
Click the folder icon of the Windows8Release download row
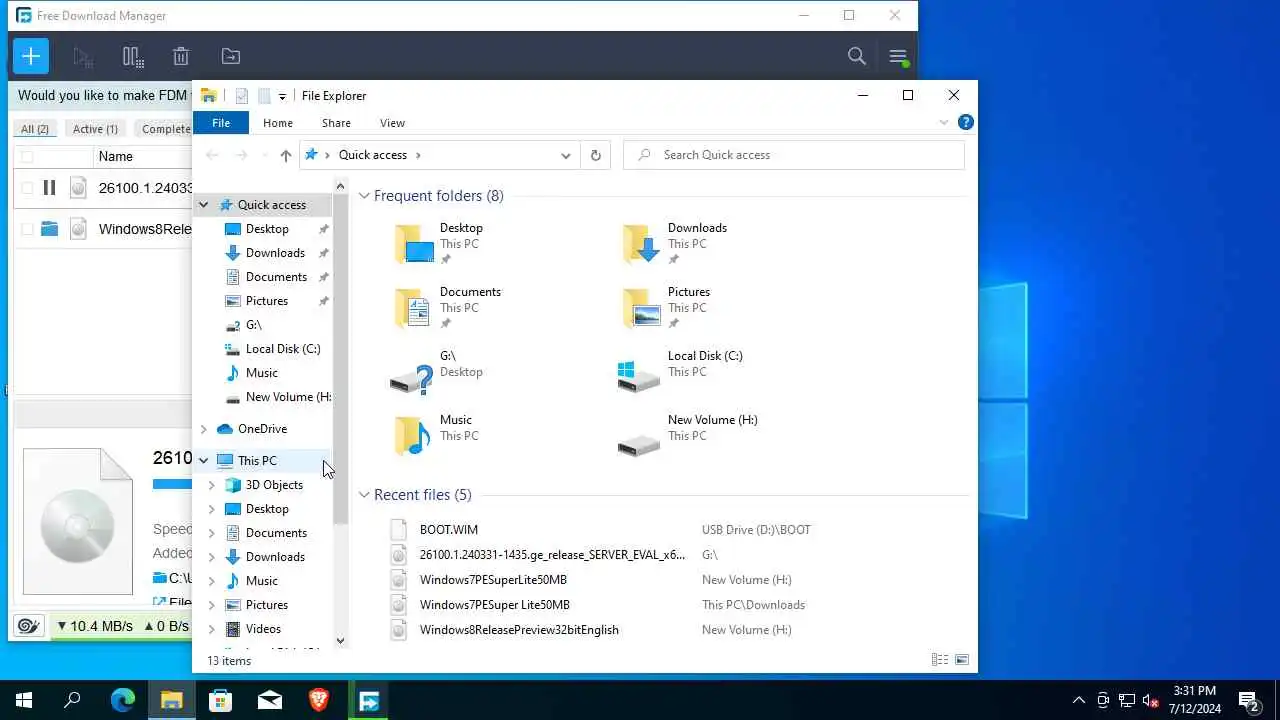[49, 229]
